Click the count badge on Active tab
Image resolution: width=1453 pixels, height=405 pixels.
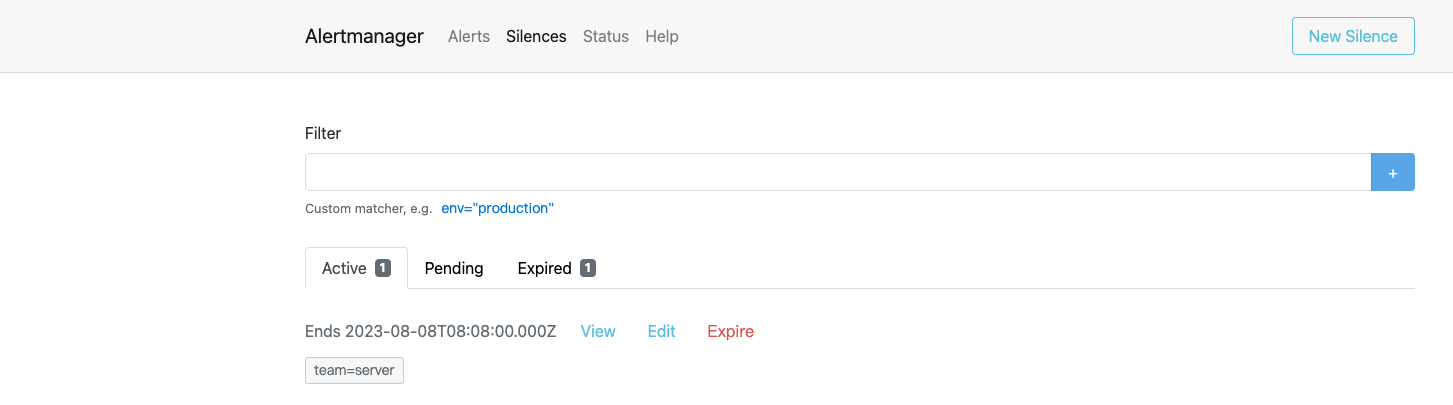pos(382,268)
